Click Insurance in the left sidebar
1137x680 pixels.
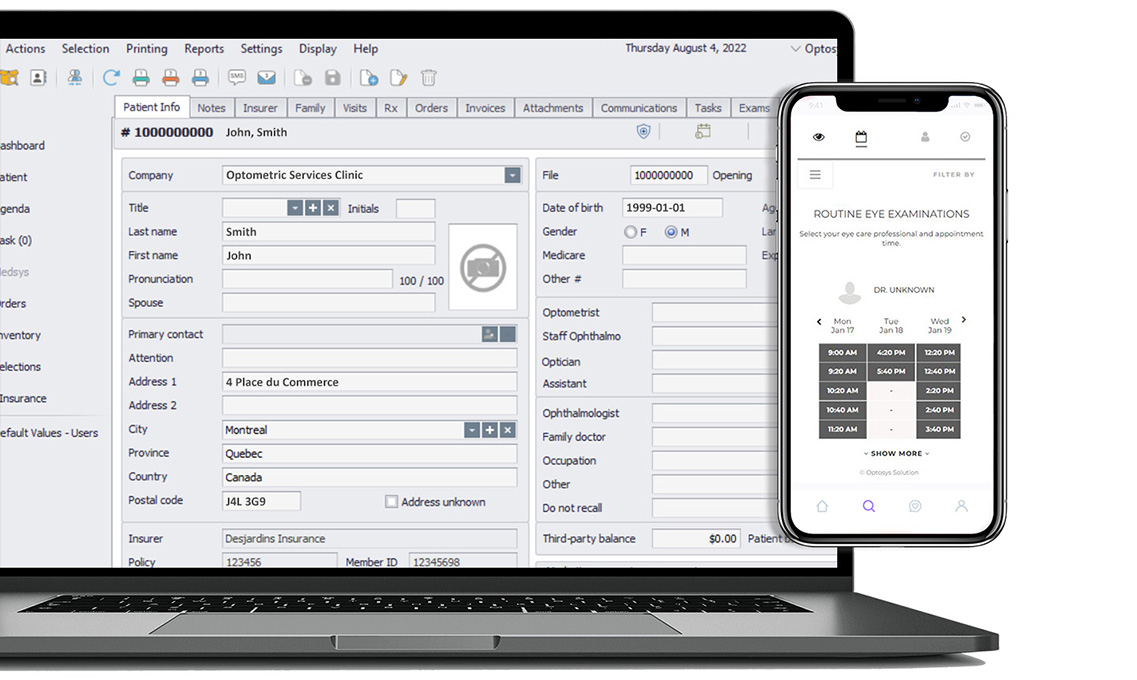pyautogui.click(x=23, y=399)
